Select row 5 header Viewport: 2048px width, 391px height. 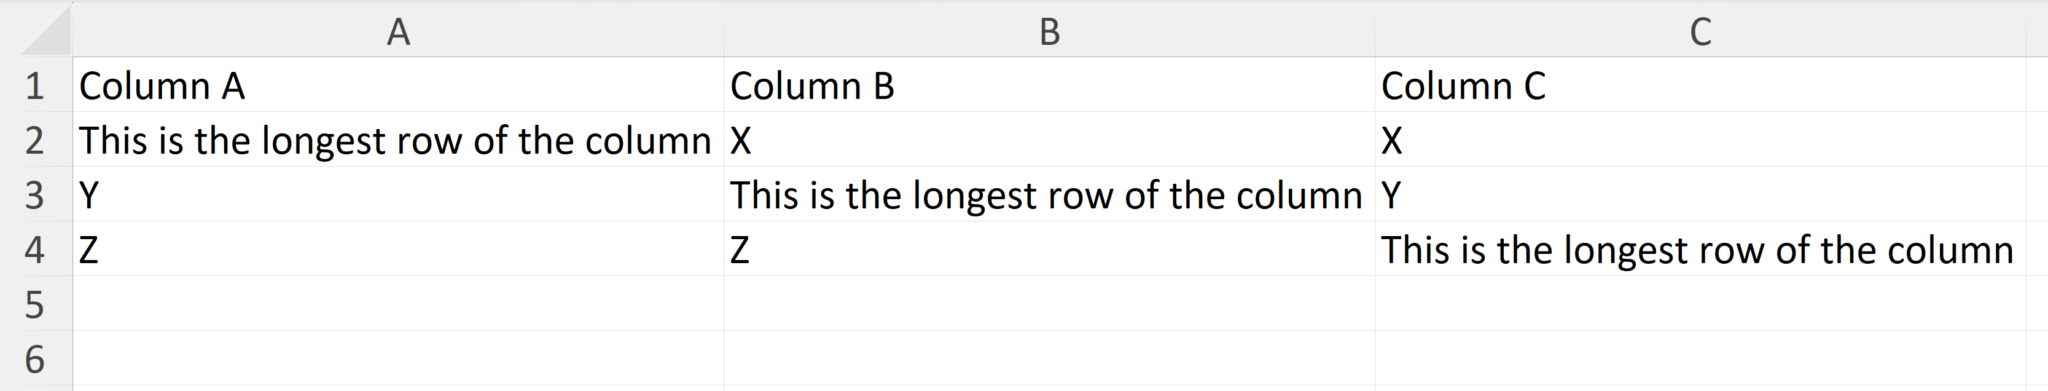point(36,303)
